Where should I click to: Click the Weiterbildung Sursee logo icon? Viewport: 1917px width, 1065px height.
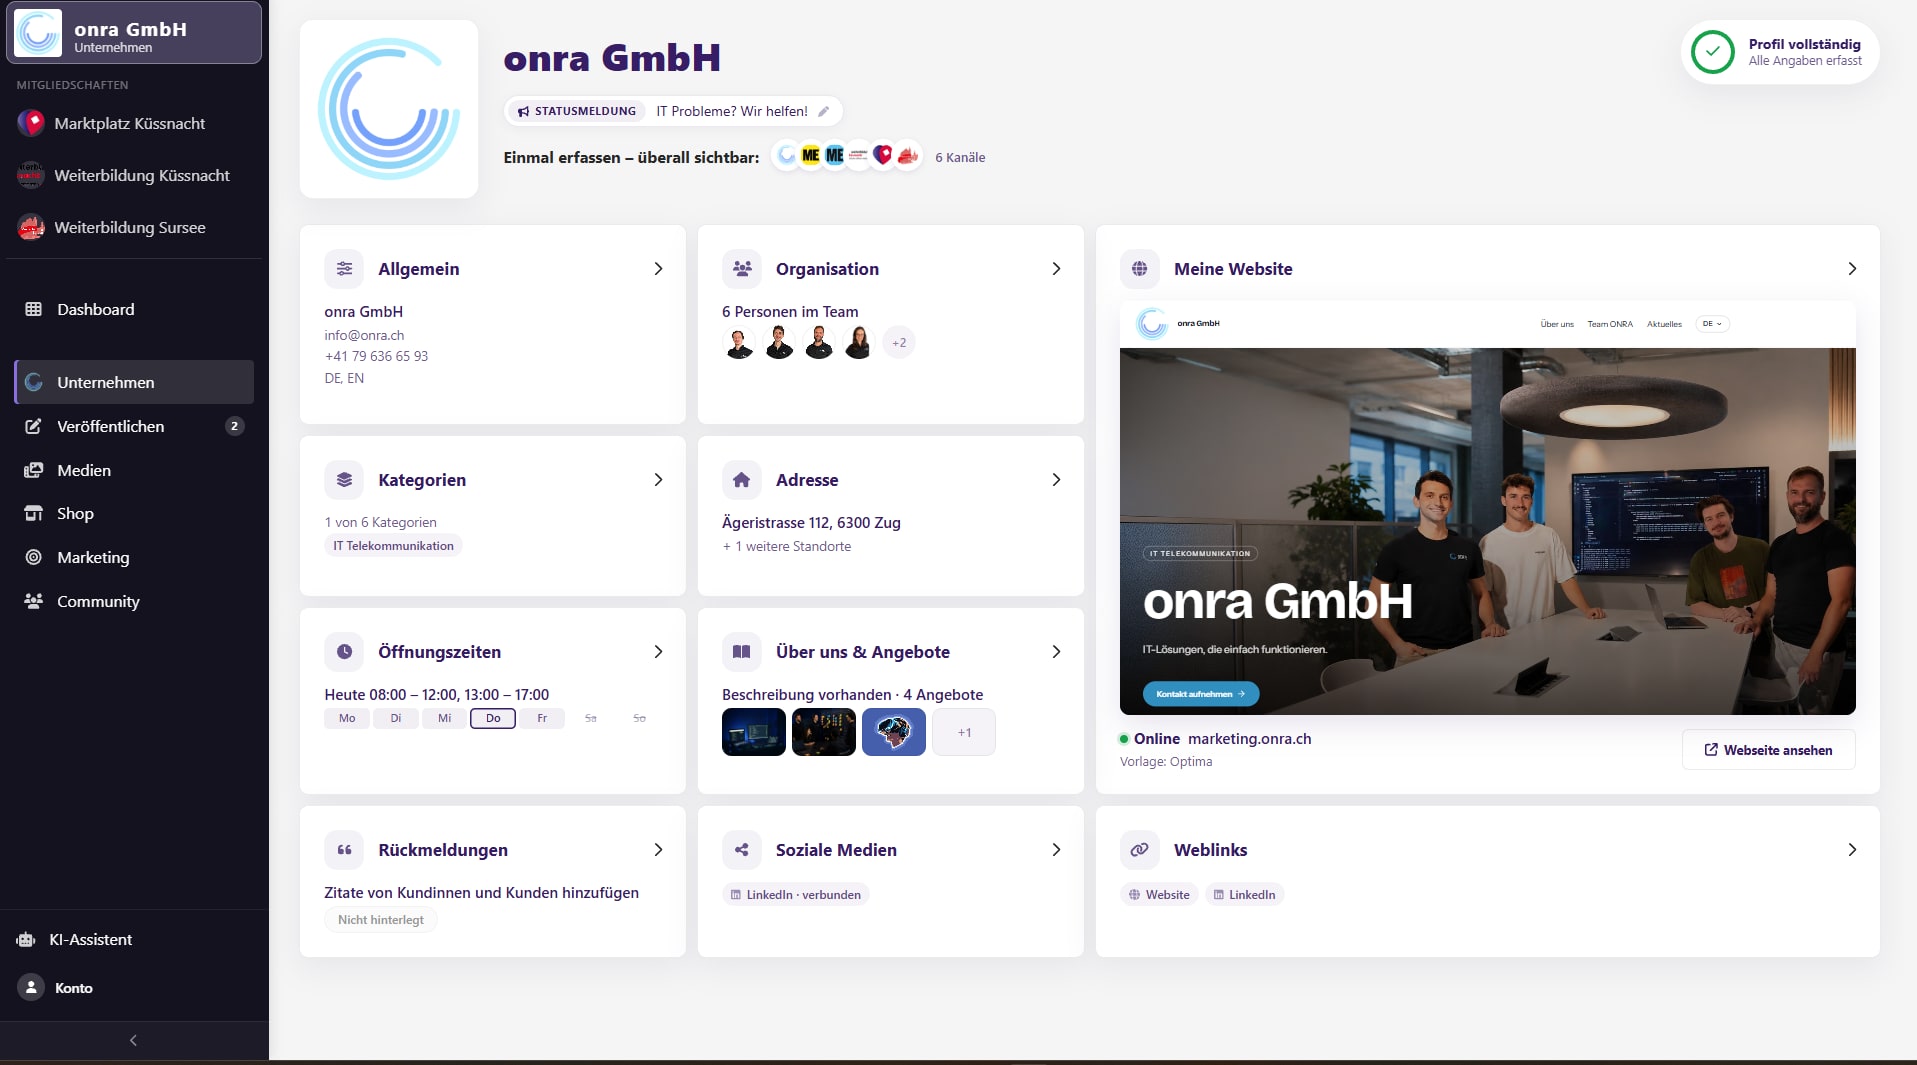point(31,227)
